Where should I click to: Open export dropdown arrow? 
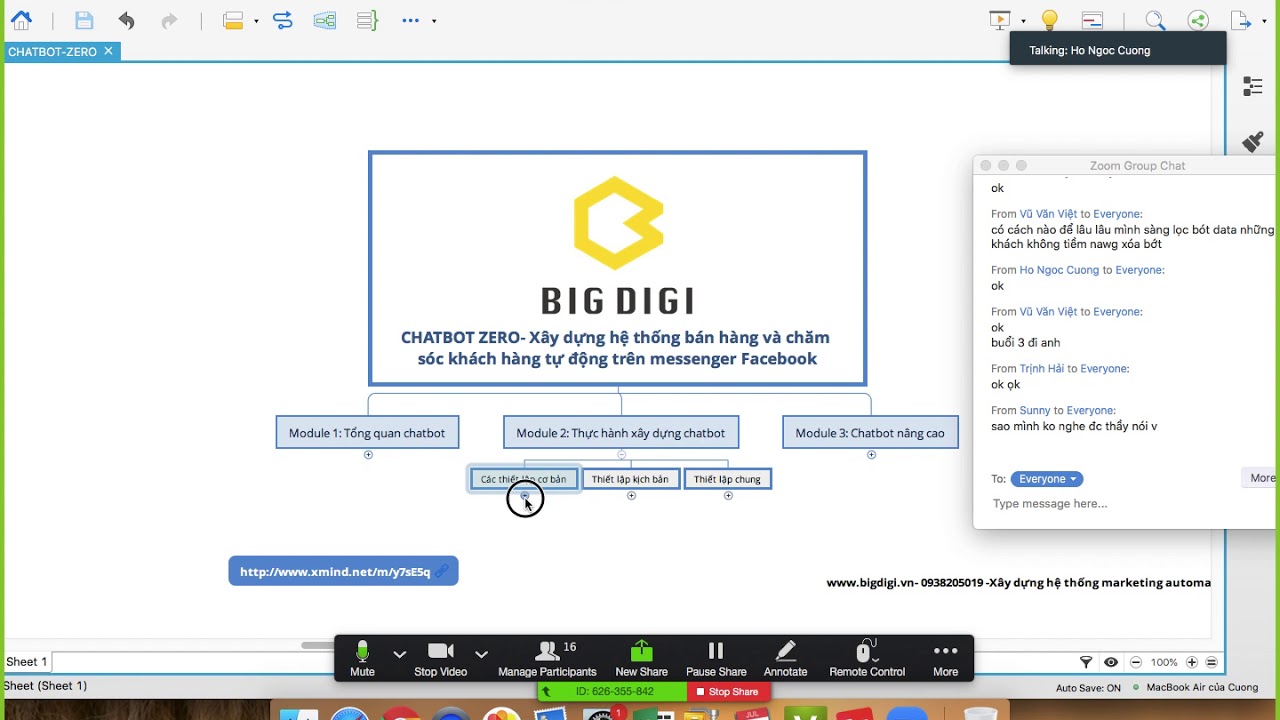coord(1264,21)
